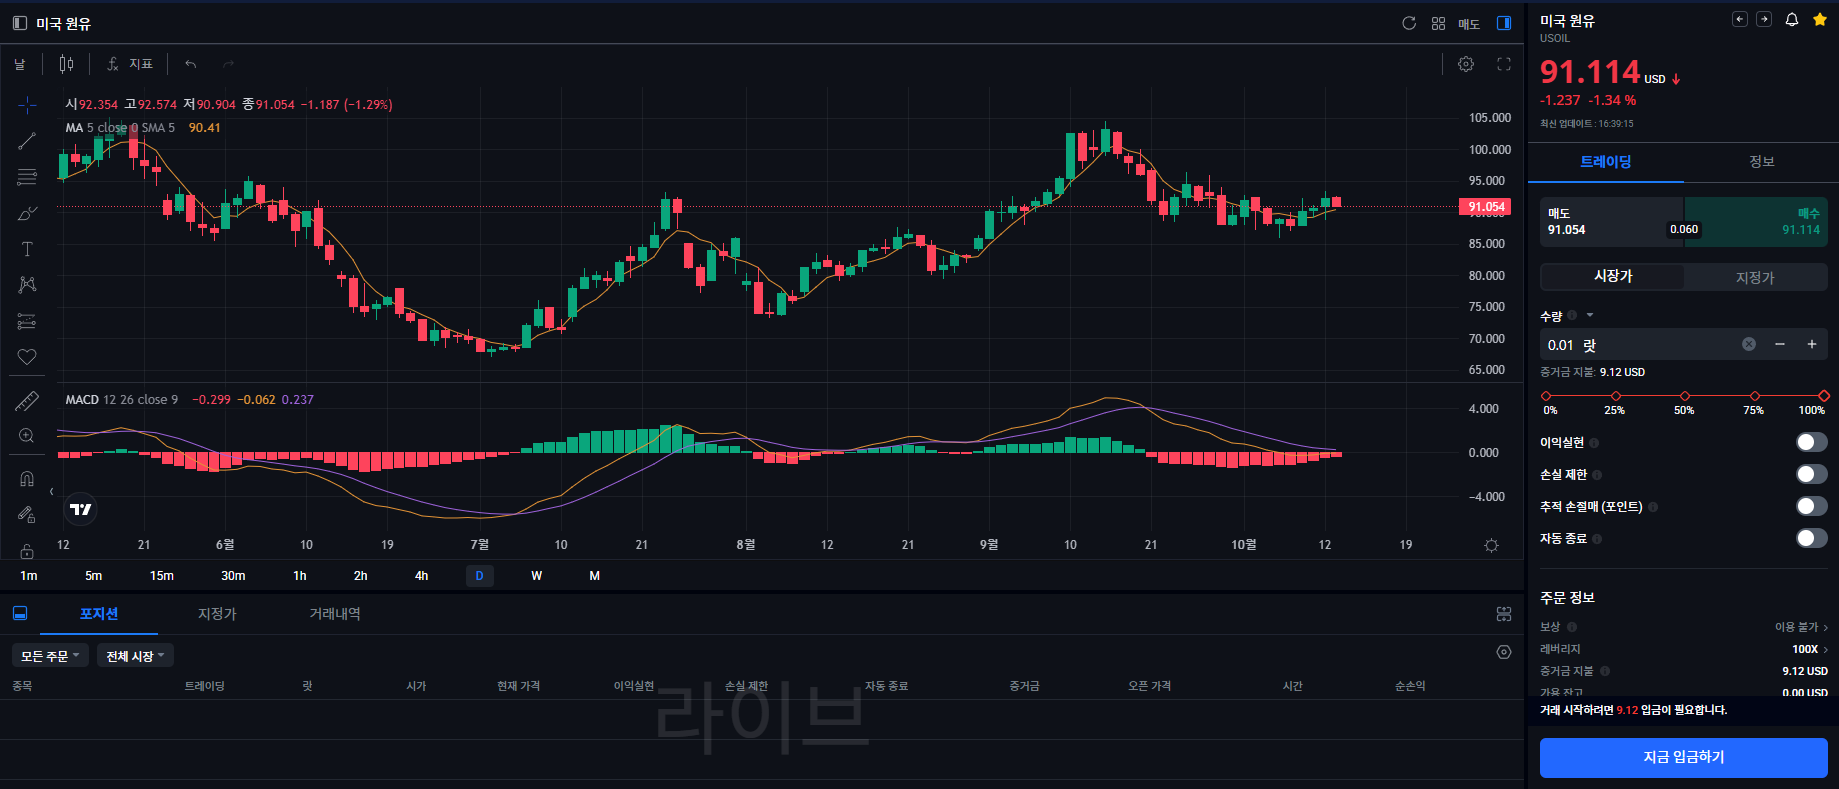Click the 매도 91.054 sell button
The width and height of the screenshot is (1839, 789).
tap(1612, 222)
